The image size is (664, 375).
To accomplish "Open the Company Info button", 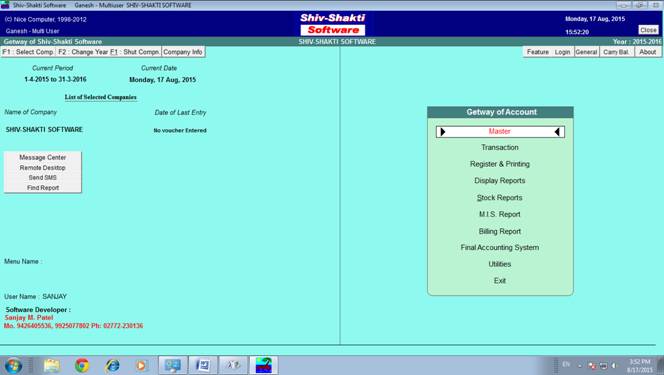I will tap(183, 52).
